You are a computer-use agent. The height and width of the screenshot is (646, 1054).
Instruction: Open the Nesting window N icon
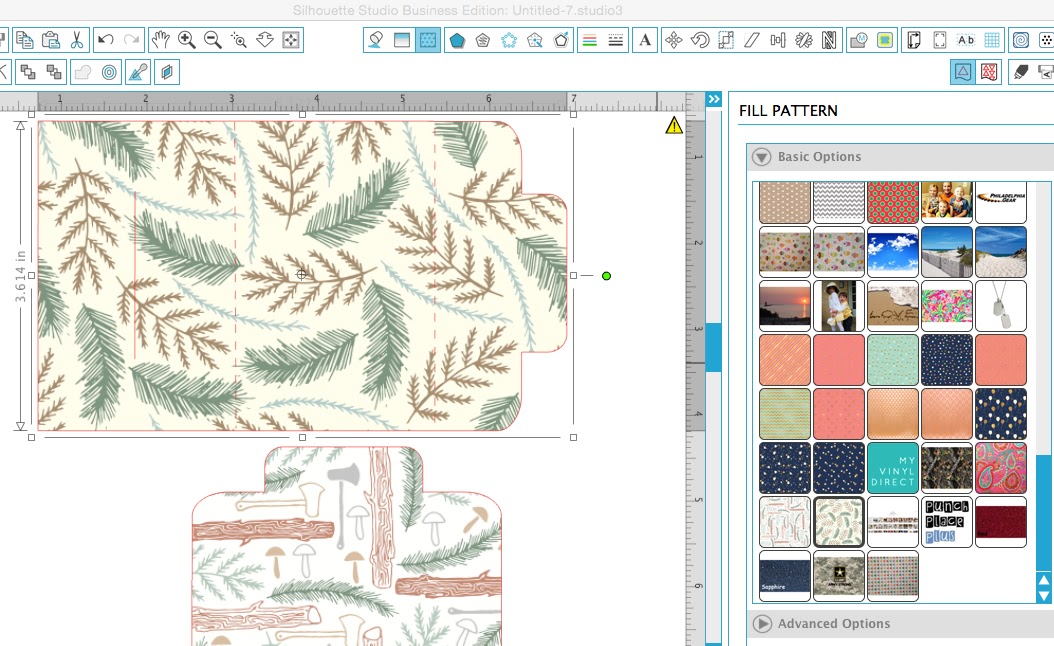click(829, 40)
